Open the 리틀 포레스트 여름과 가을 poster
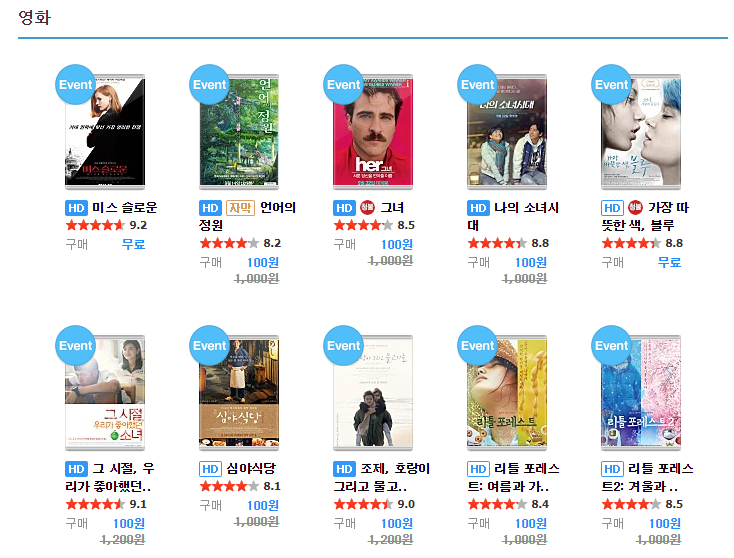Screen dimensions: 734x558 pos(507,393)
